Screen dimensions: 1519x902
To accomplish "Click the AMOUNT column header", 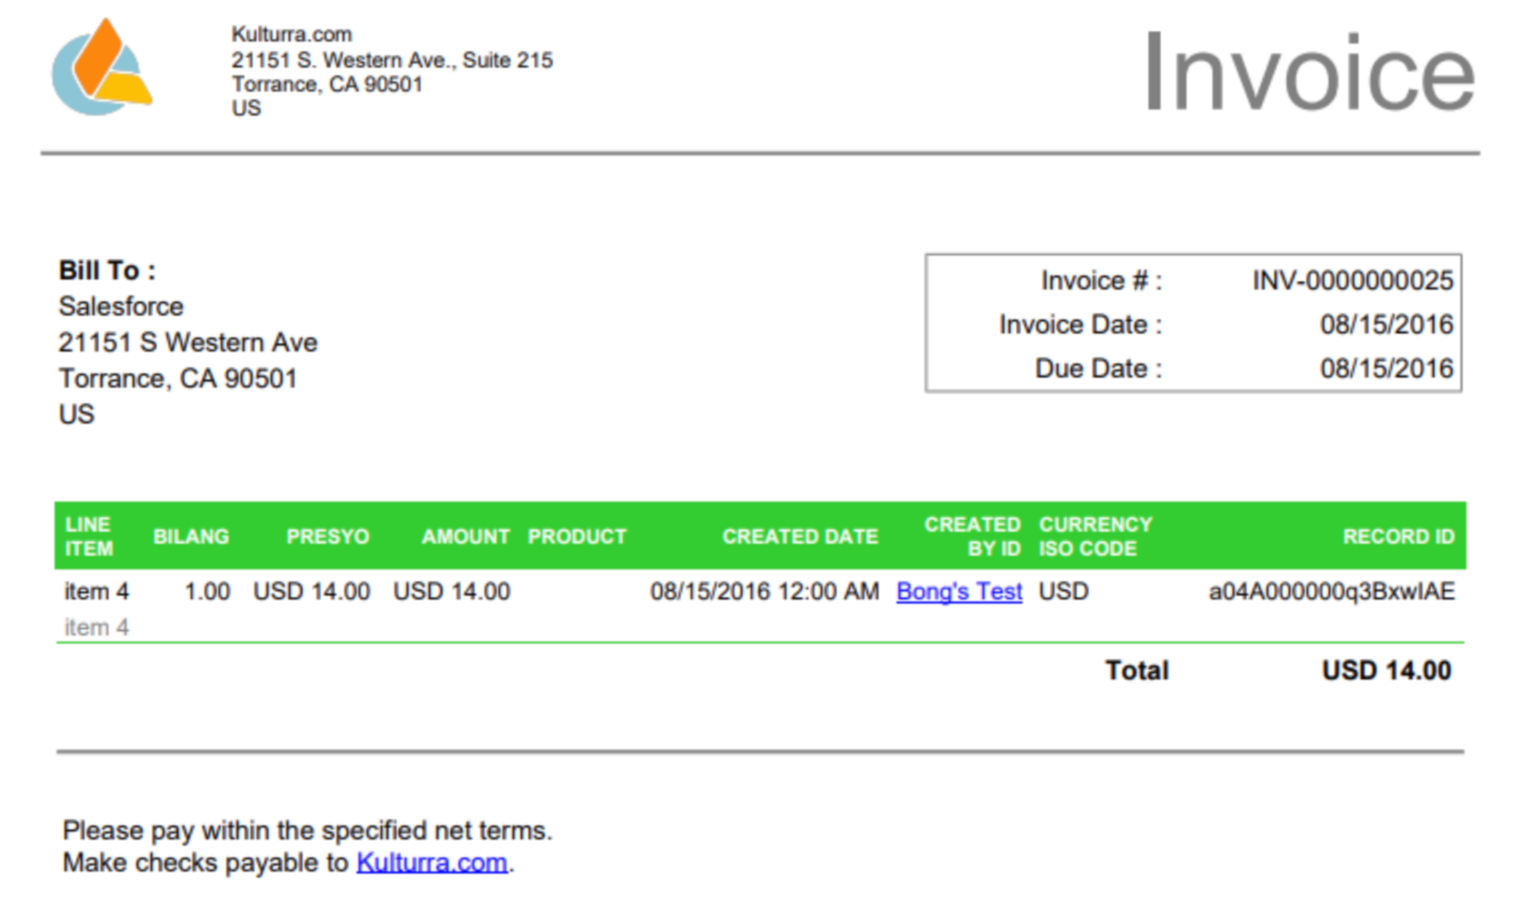I will click(466, 537).
